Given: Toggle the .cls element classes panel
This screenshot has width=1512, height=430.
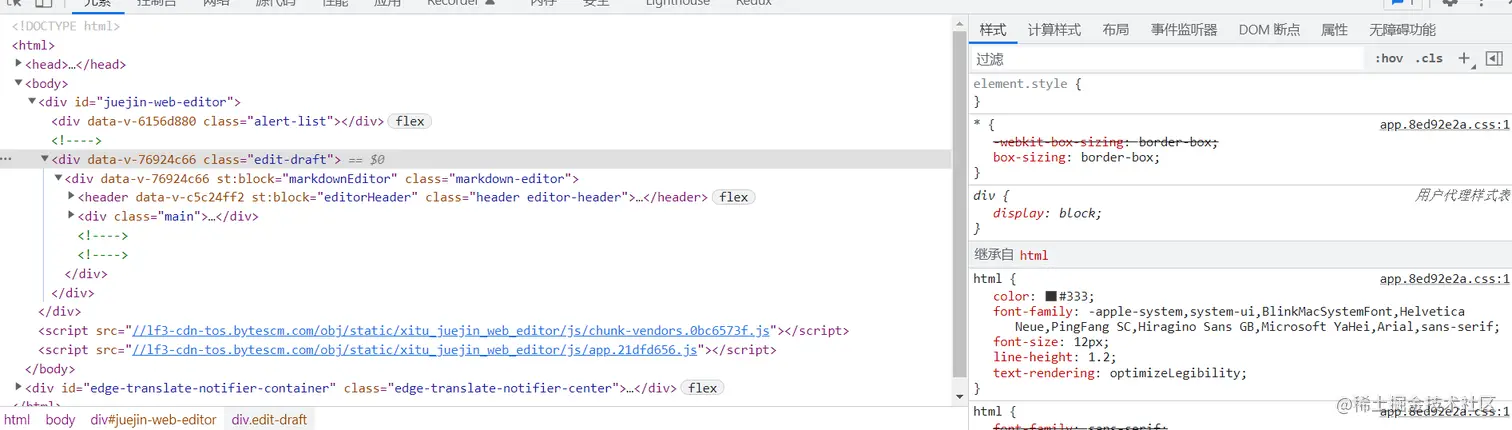Looking at the screenshot, I should pos(1429,59).
